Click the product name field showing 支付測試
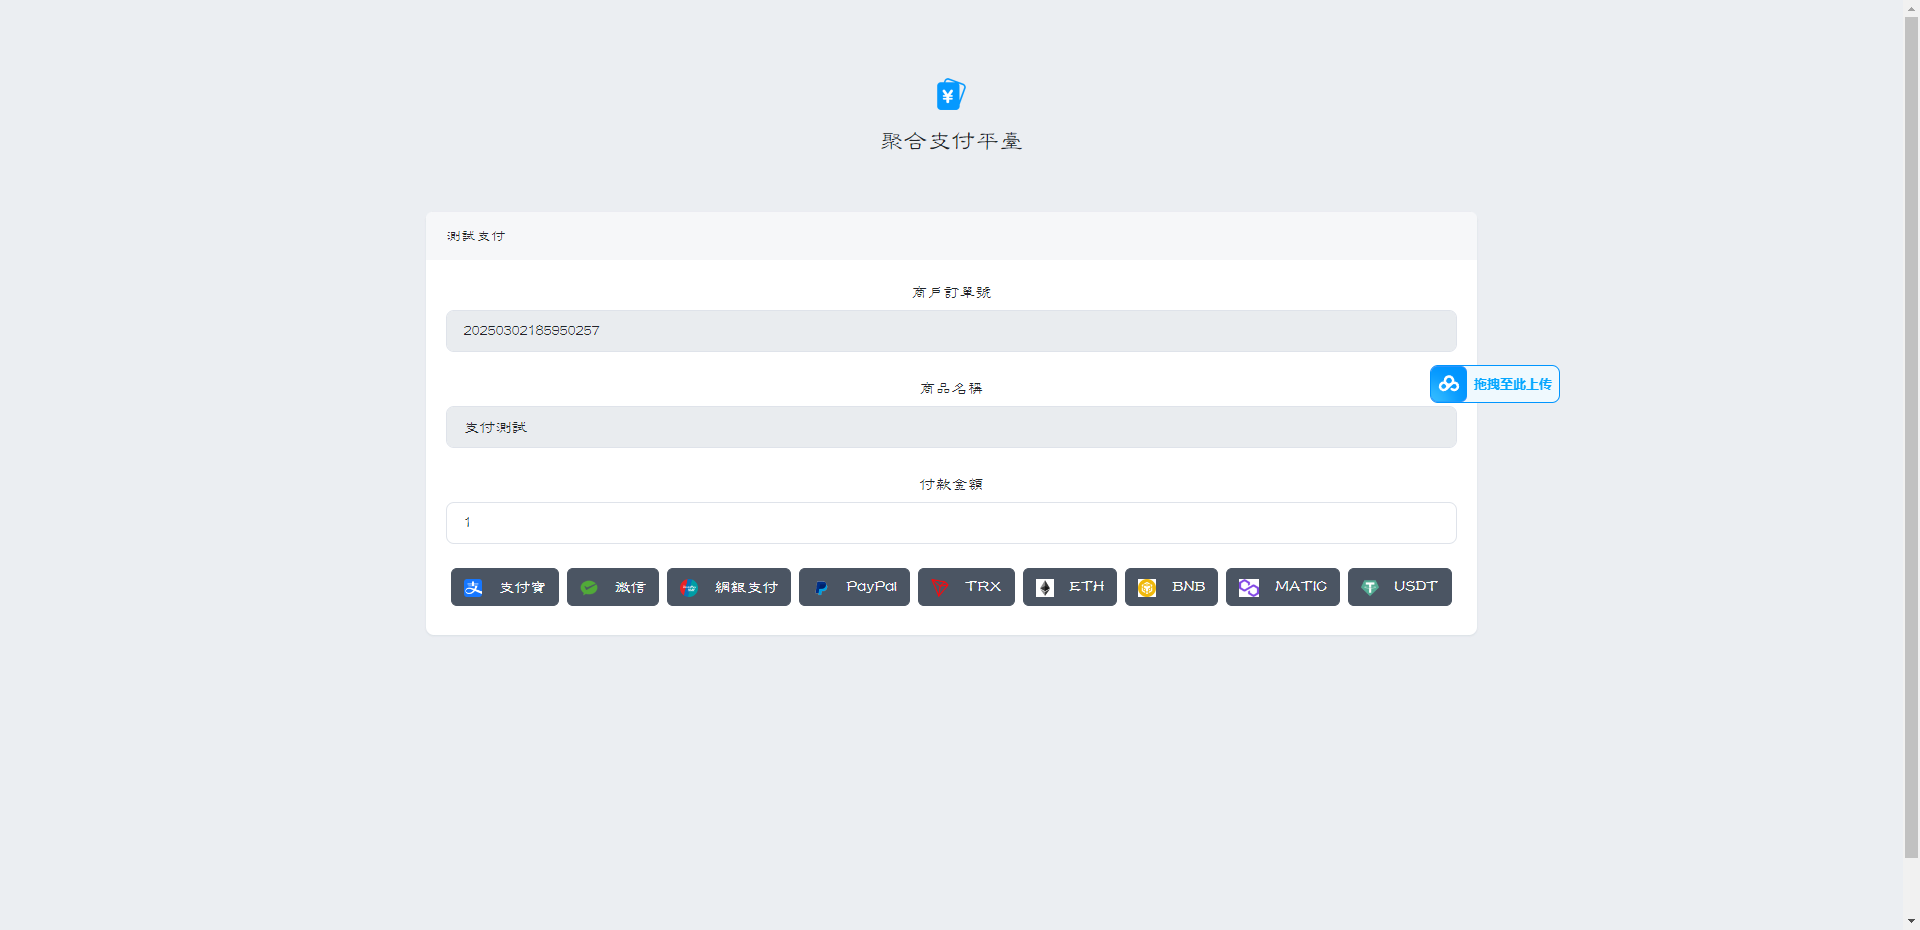1920x930 pixels. (950, 427)
